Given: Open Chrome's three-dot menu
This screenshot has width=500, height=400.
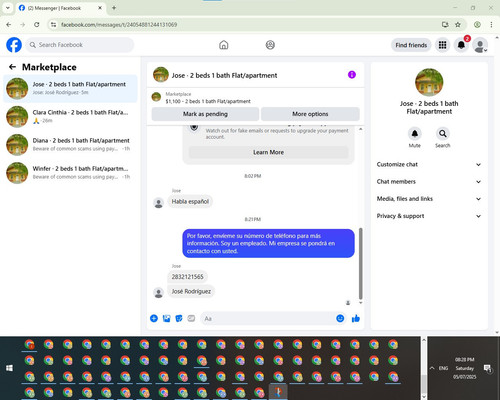Looking at the screenshot, I should [491, 24].
